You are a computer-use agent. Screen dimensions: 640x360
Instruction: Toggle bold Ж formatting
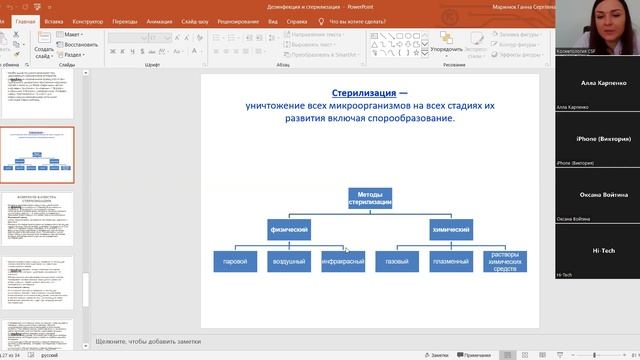point(113,51)
